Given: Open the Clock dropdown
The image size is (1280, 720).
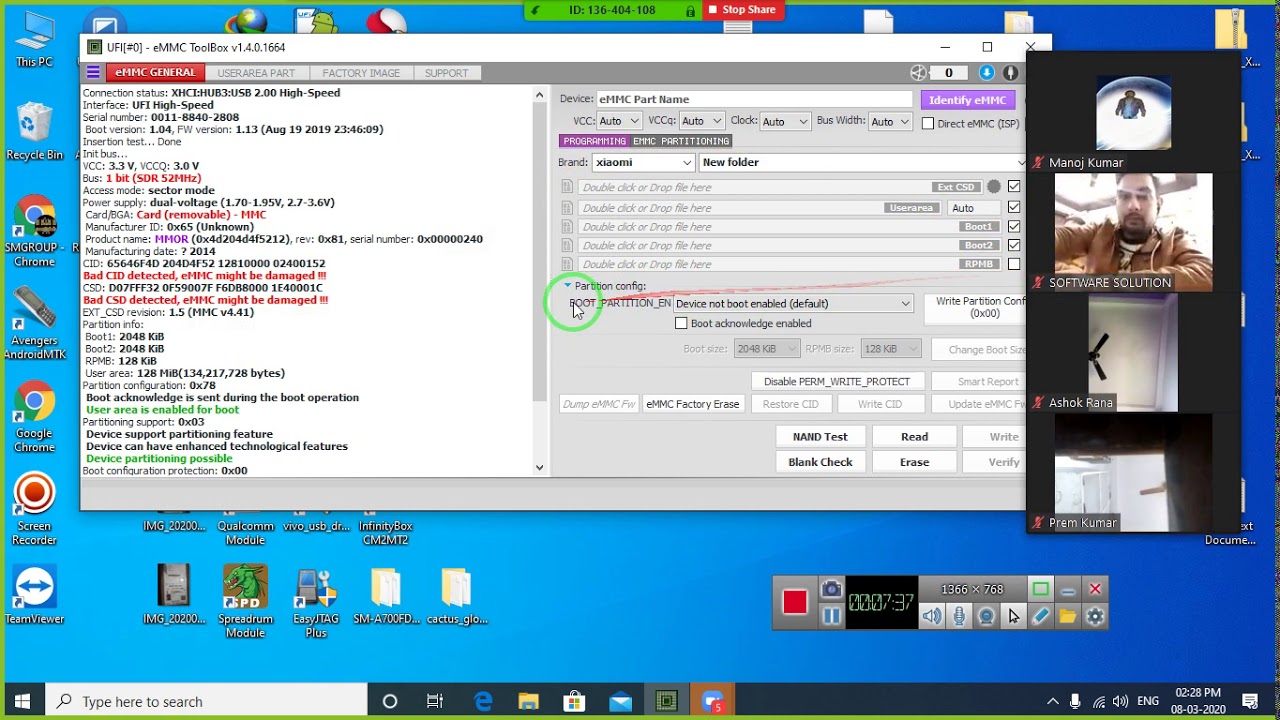Looking at the screenshot, I should 785,121.
